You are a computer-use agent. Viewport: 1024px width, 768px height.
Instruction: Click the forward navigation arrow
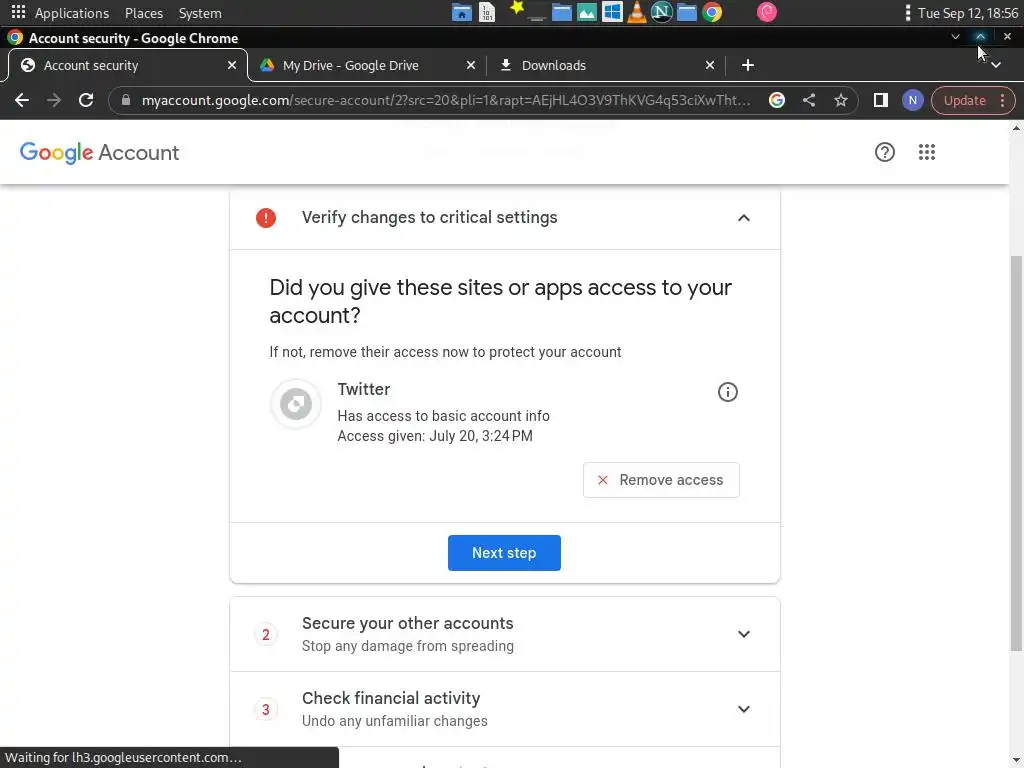coord(54,100)
